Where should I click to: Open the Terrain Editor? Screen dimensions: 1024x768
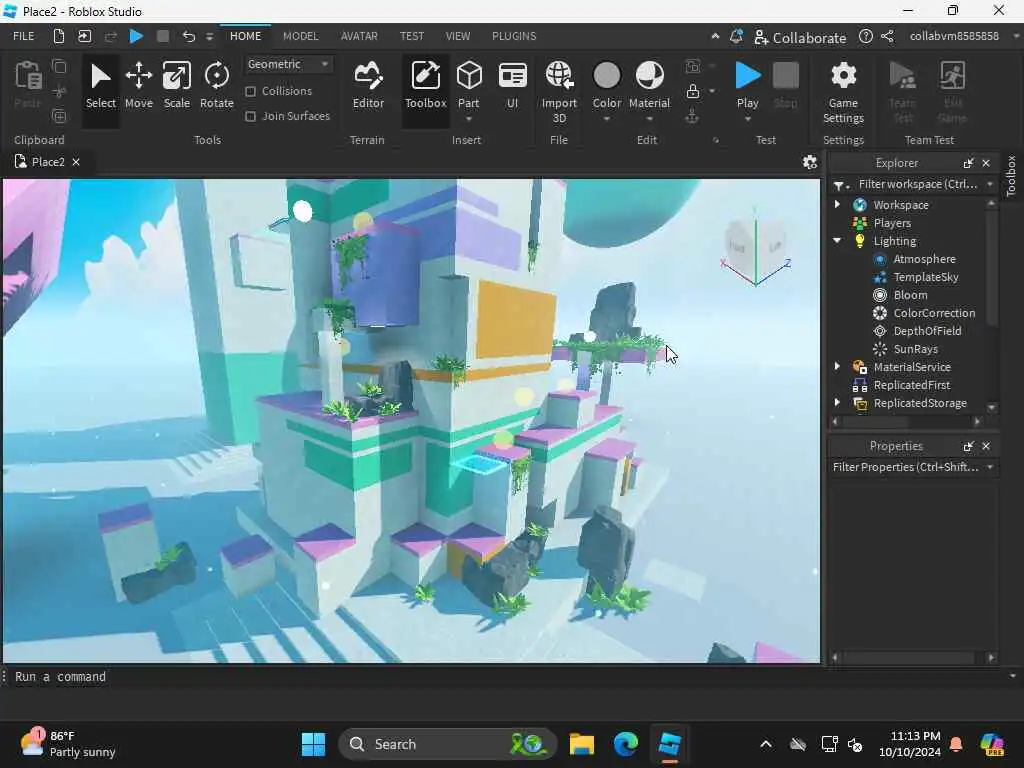(368, 86)
